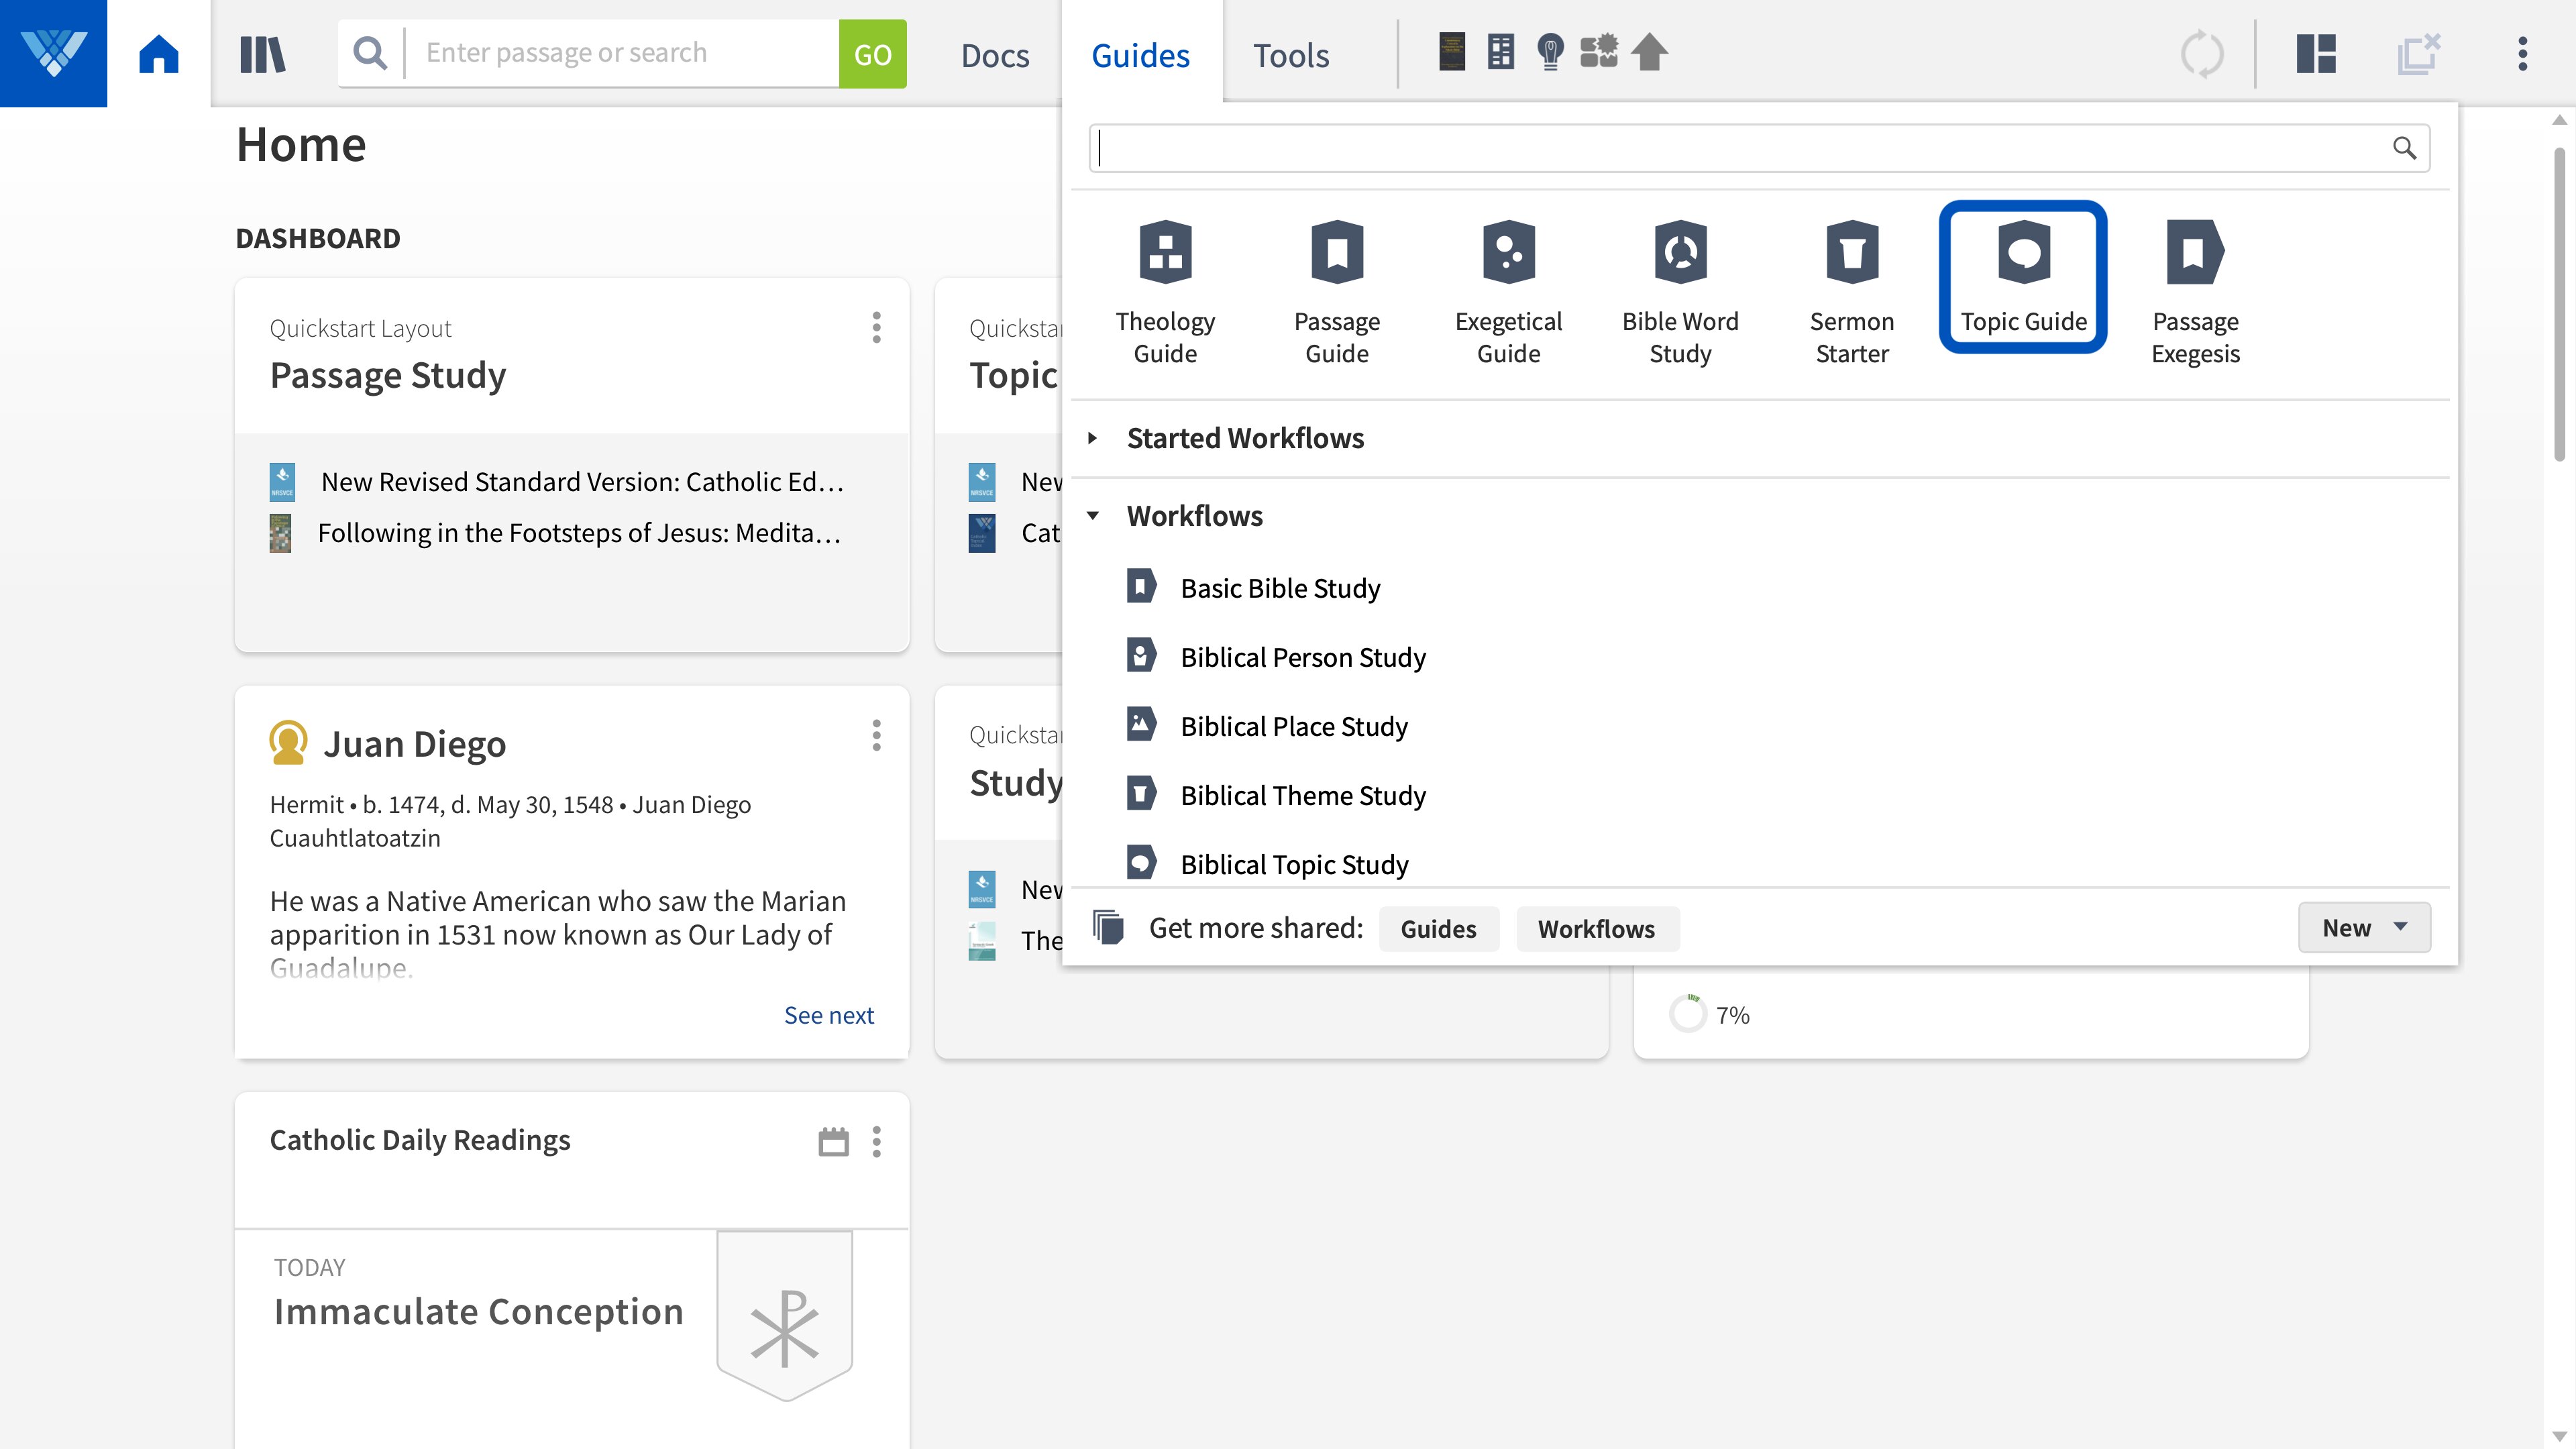
Task: Click the blocks with starburst shortcut icon
Action: point(1599,52)
